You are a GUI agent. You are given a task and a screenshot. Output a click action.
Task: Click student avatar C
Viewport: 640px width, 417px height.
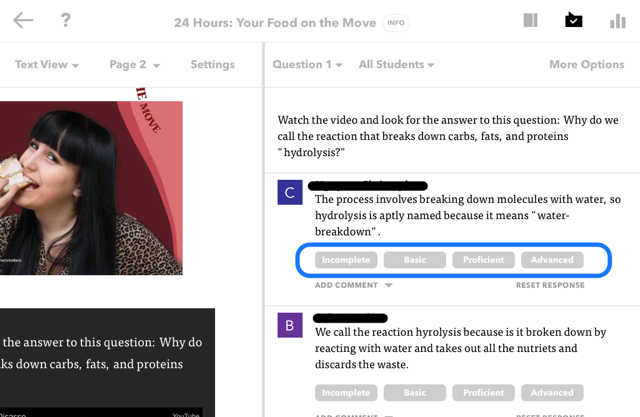pos(290,192)
